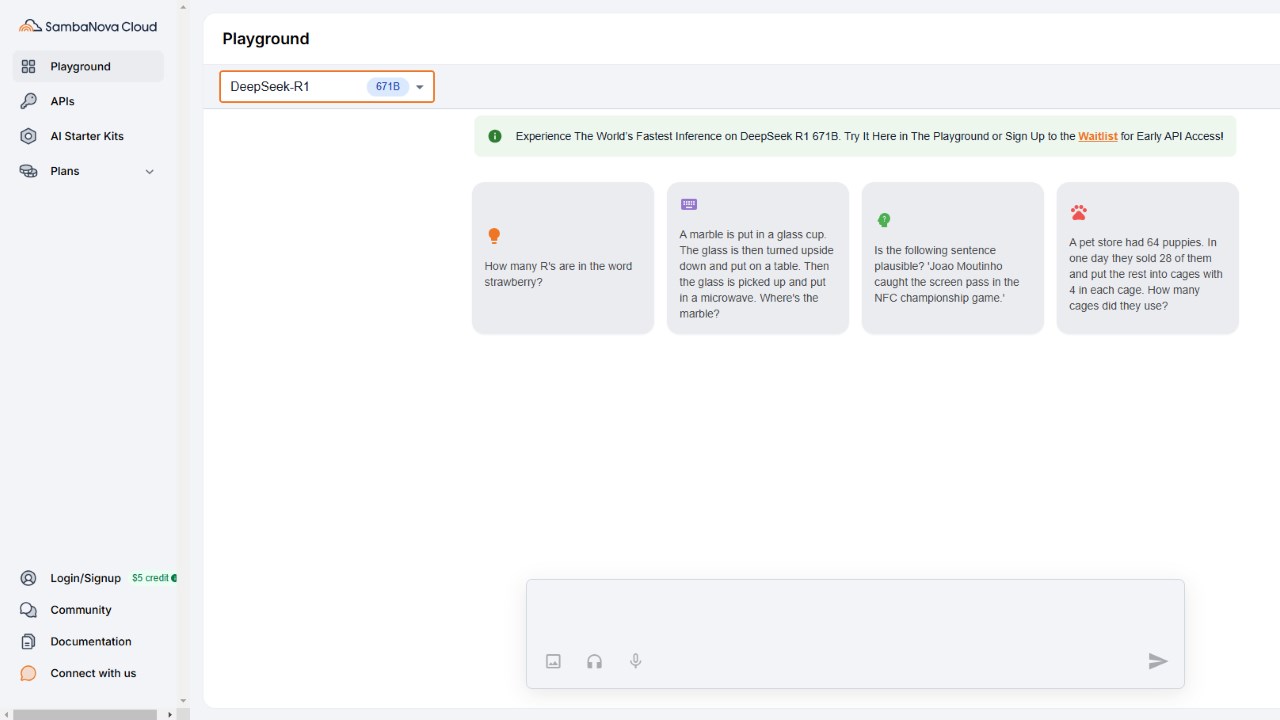The width and height of the screenshot is (1280, 720).
Task: Open the DeepSeek-R1 model selector dropdown
Action: point(327,87)
